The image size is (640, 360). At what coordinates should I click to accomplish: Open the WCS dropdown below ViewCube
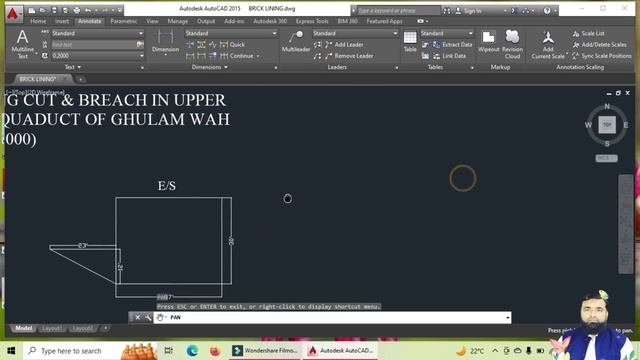point(606,158)
